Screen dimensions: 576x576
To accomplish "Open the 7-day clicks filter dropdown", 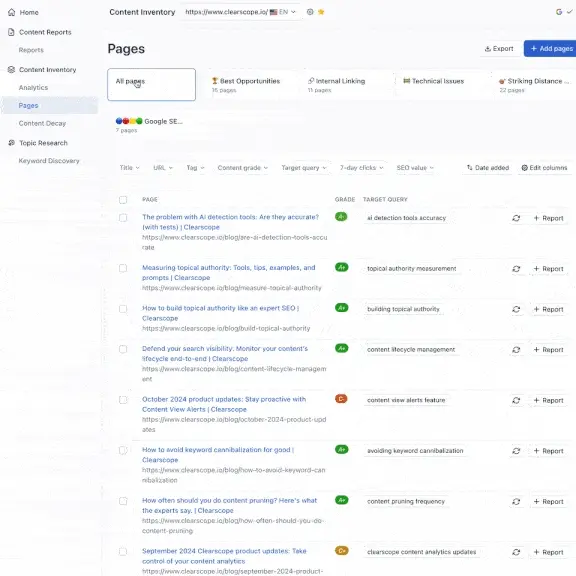I will click(361, 168).
